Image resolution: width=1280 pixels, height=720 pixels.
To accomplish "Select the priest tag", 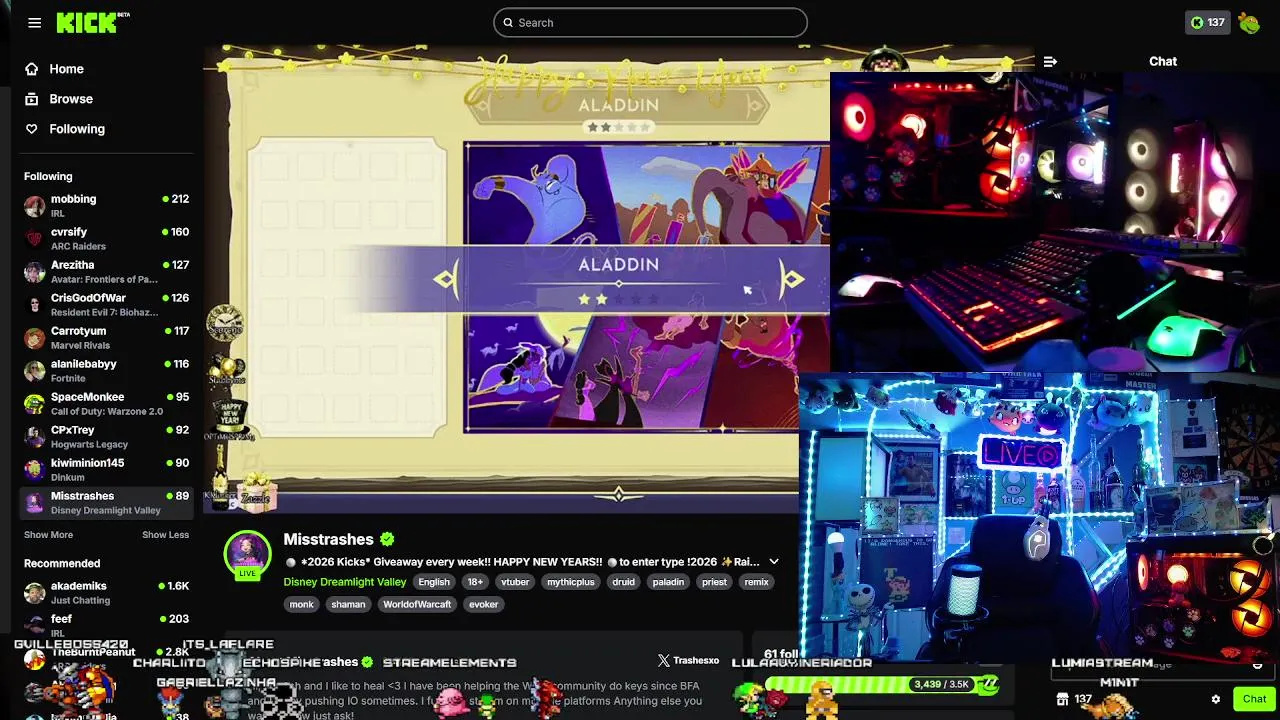I will [x=714, y=582].
